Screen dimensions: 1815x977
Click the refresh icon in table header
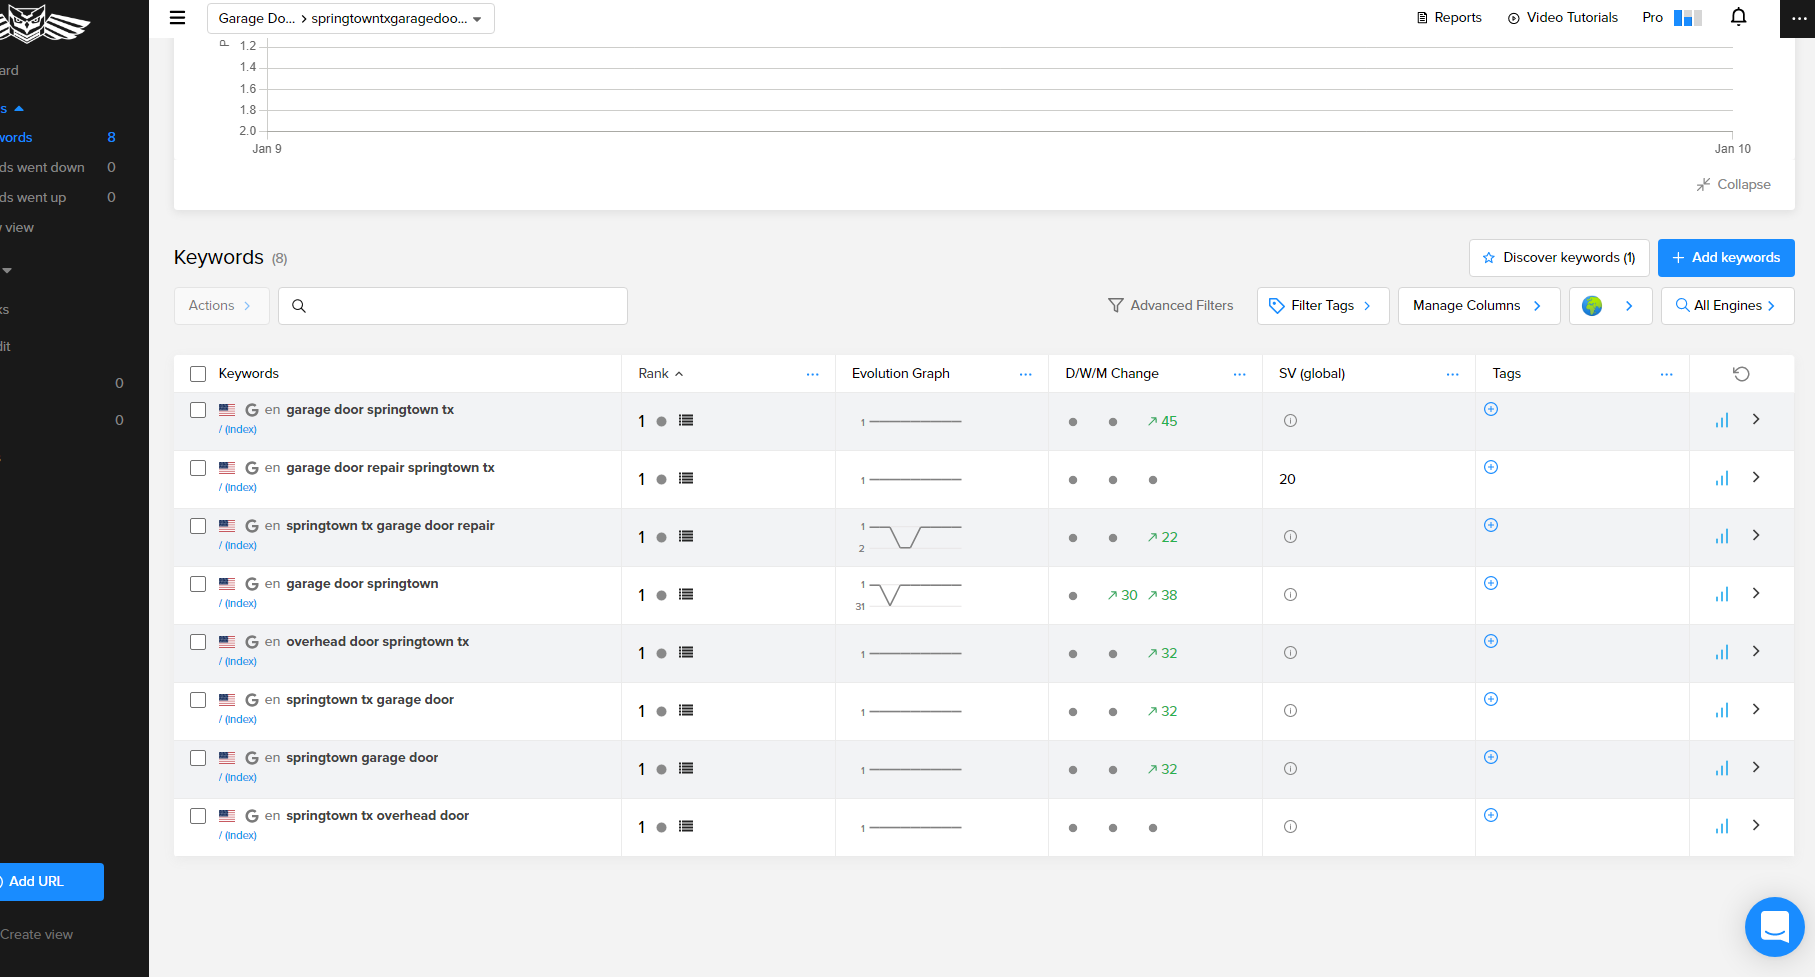1741,374
